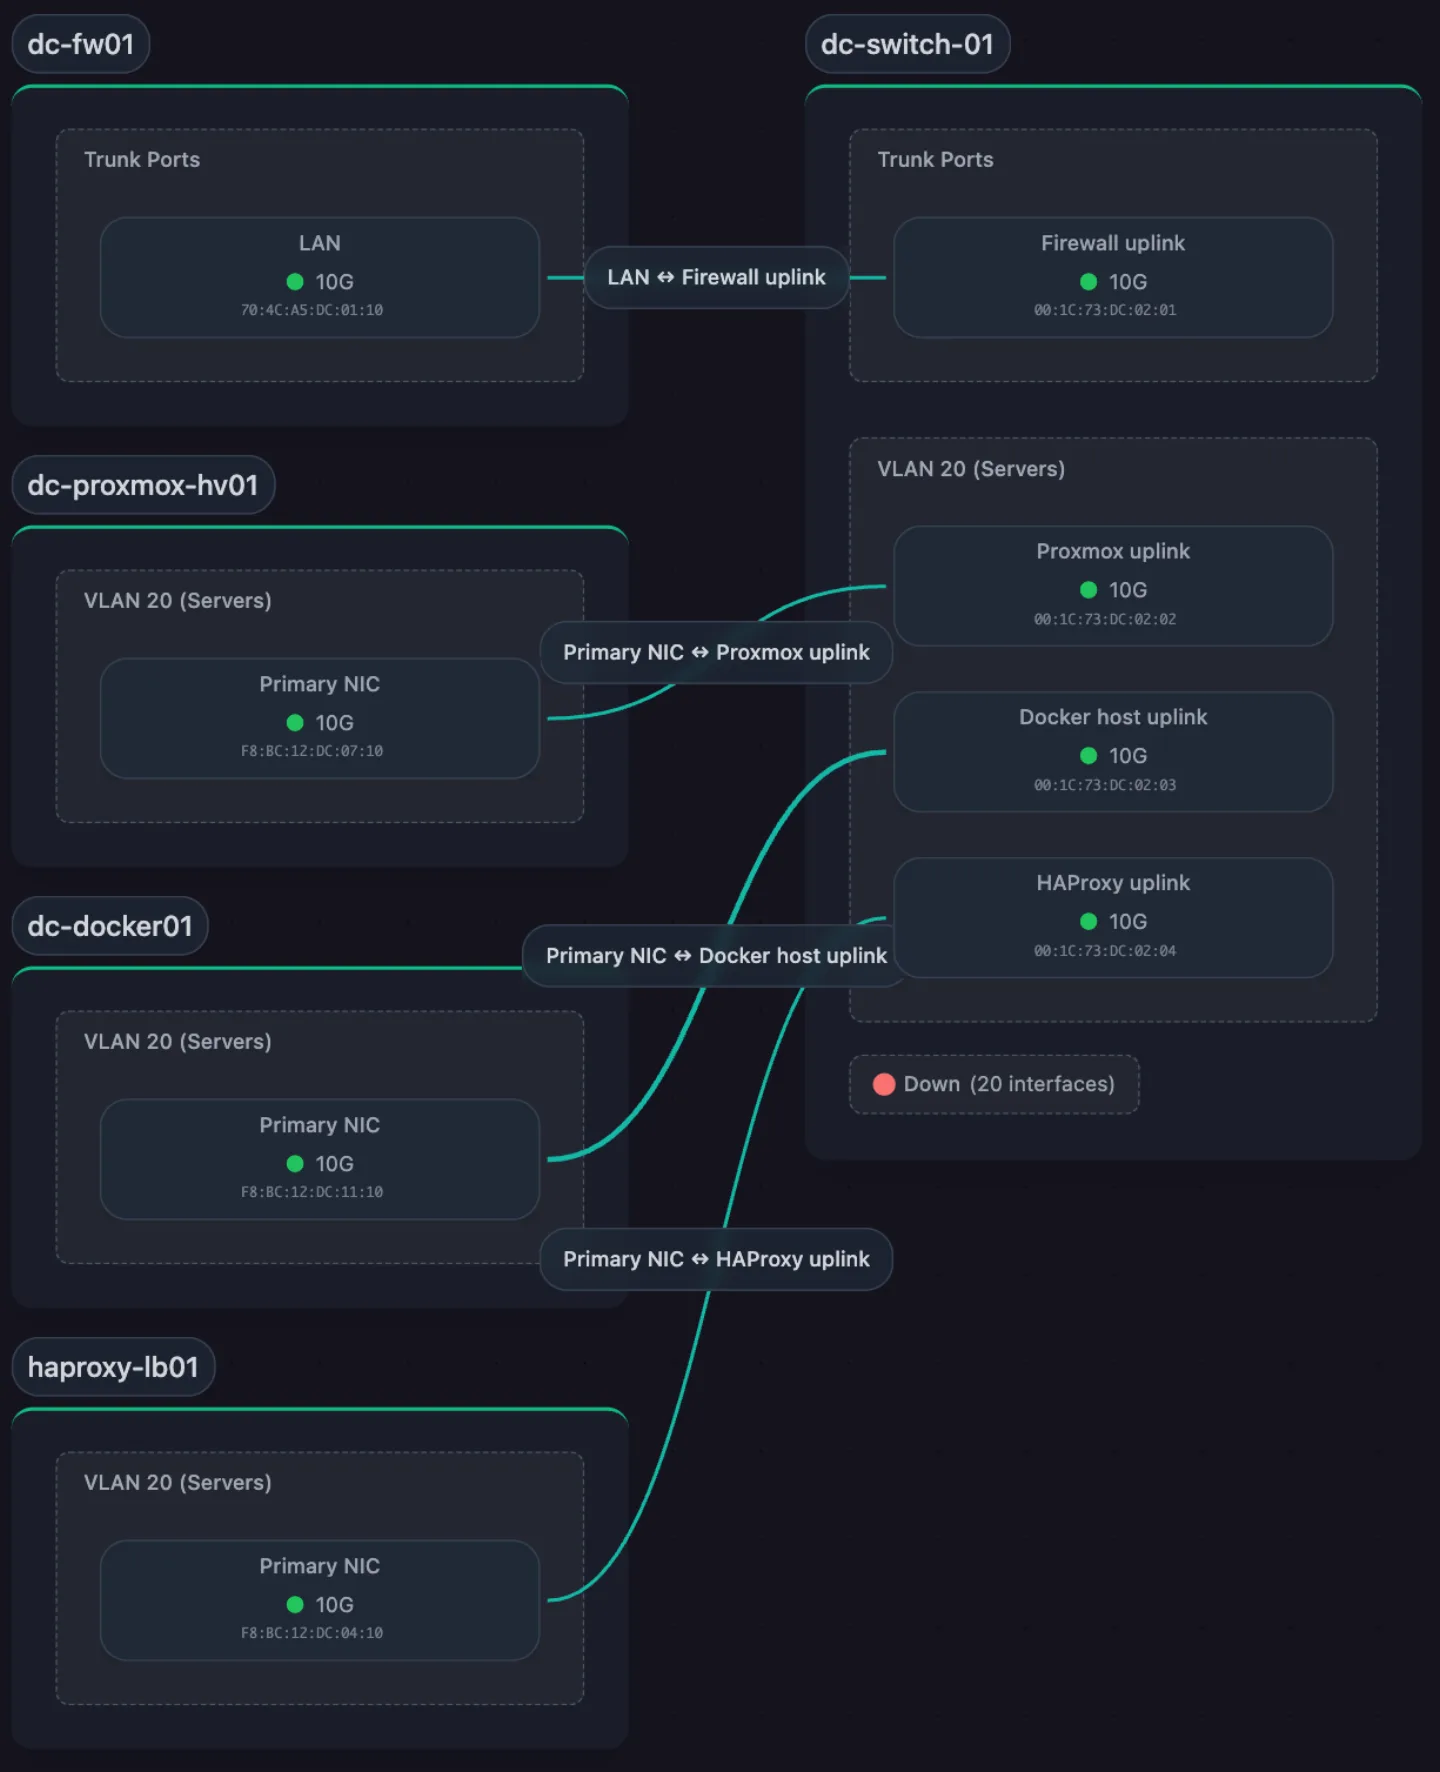Open the dc-switch-01 device label
The height and width of the screenshot is (1772, 1440).
[x=907, y=44]
